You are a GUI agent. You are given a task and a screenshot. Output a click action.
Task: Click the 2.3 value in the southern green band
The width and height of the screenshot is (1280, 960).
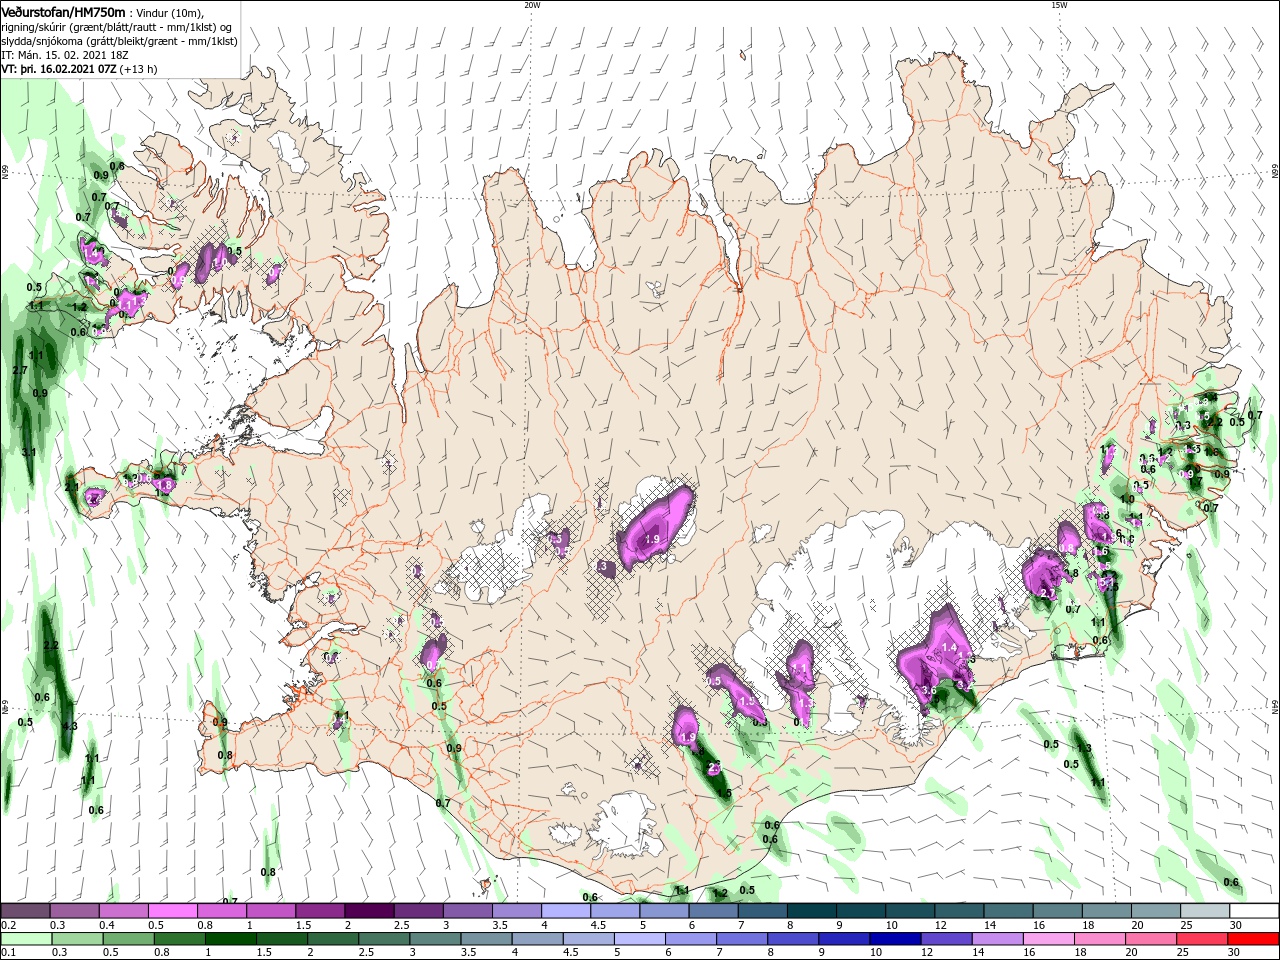click(x=714, y=768)
